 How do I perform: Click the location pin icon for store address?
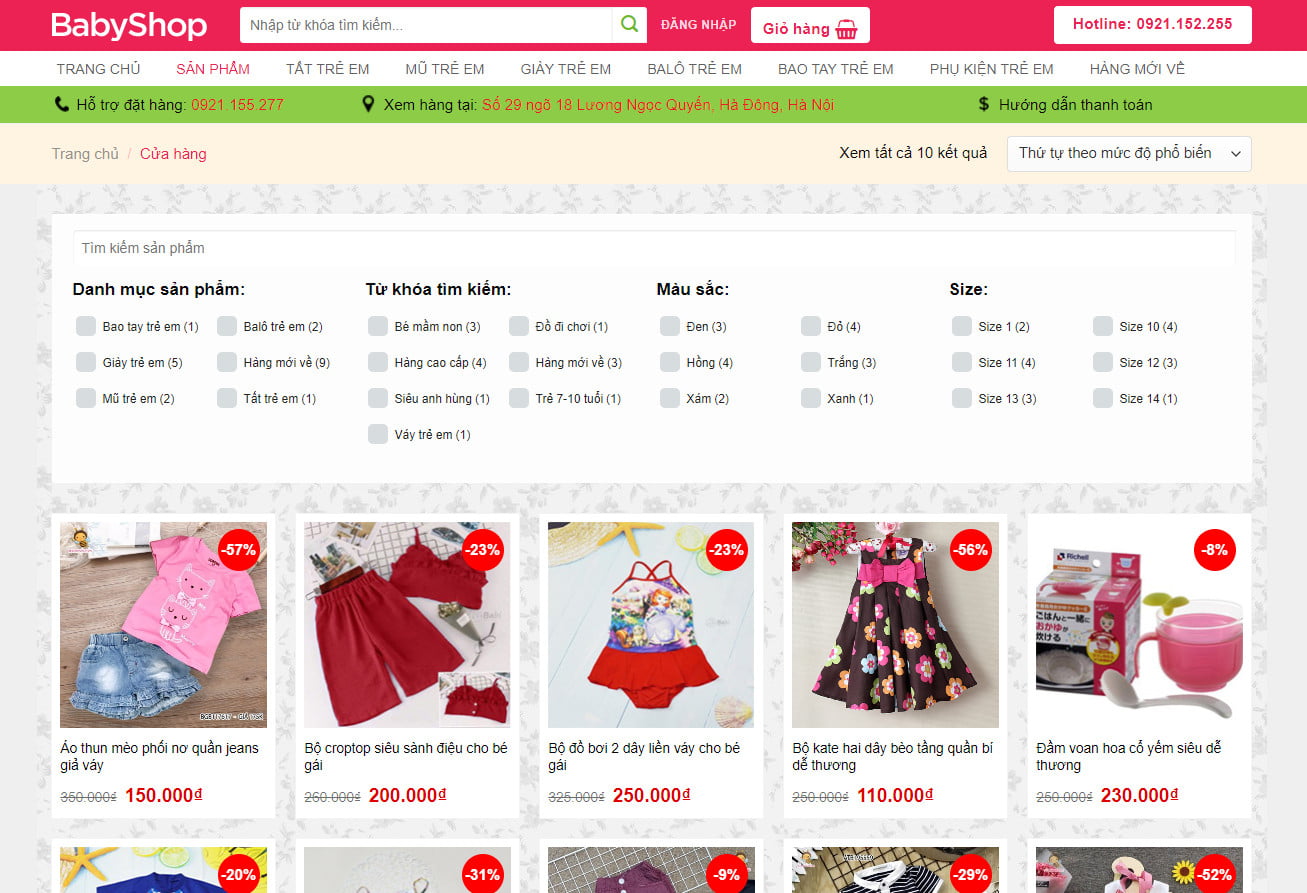[368, 104]
